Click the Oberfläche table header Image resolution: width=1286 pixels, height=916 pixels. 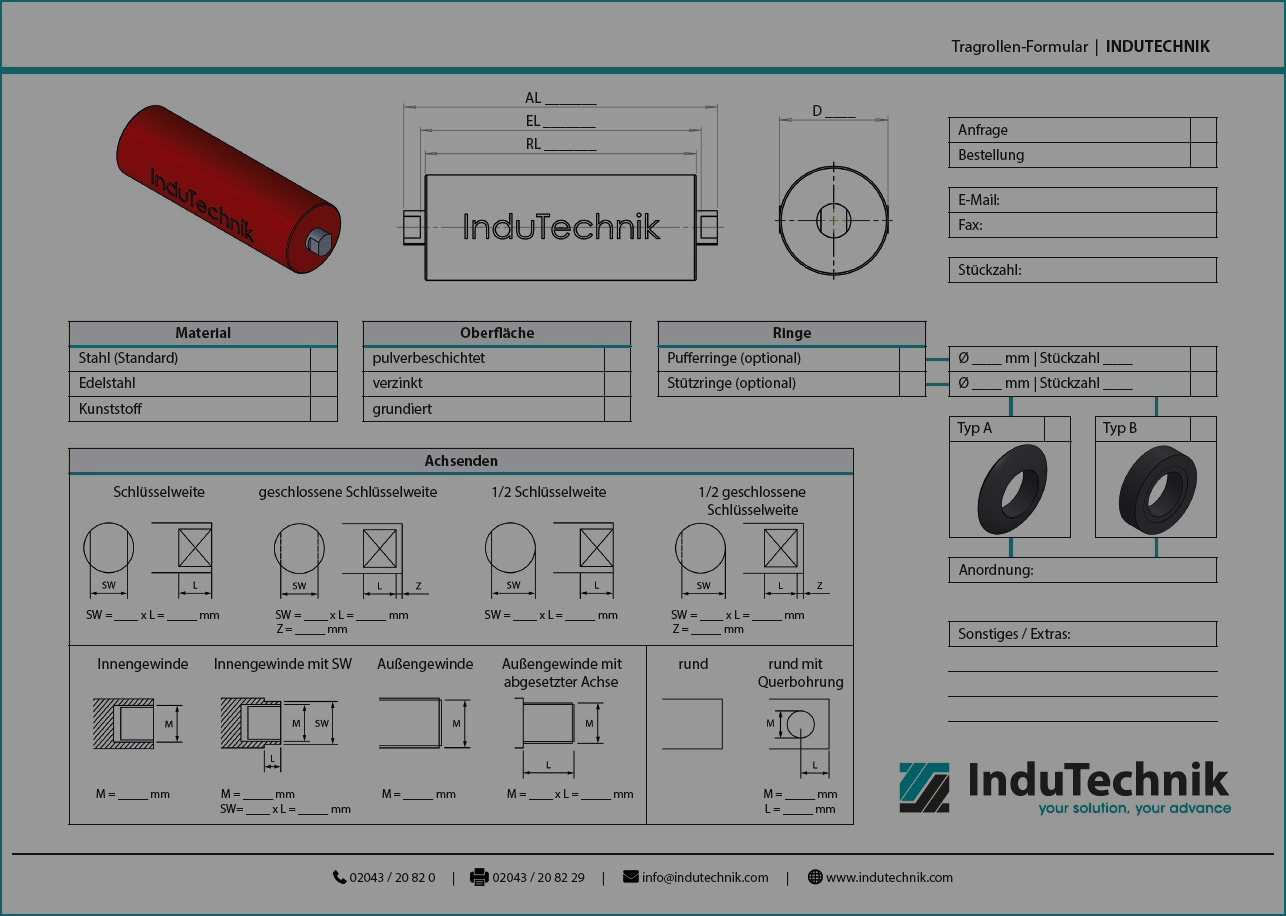click(497, 333)
